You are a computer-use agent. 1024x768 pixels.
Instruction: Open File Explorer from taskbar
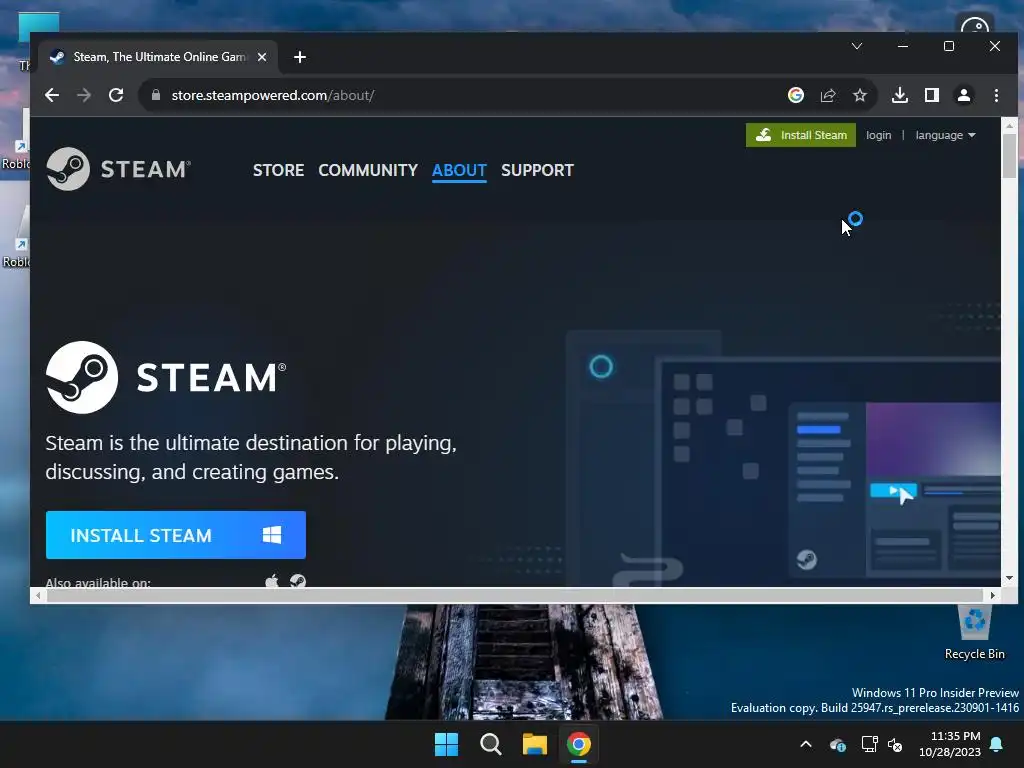tap(534, 744)
